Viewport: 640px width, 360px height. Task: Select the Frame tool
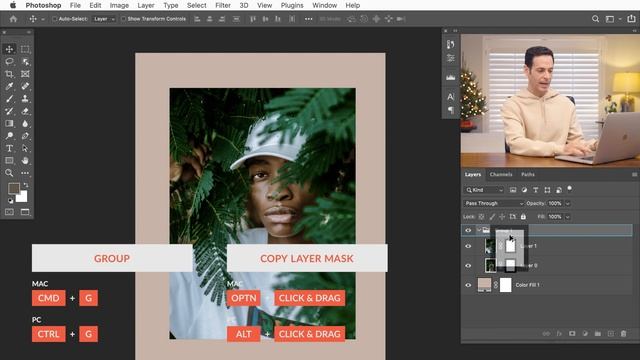[x=25, y=74]
